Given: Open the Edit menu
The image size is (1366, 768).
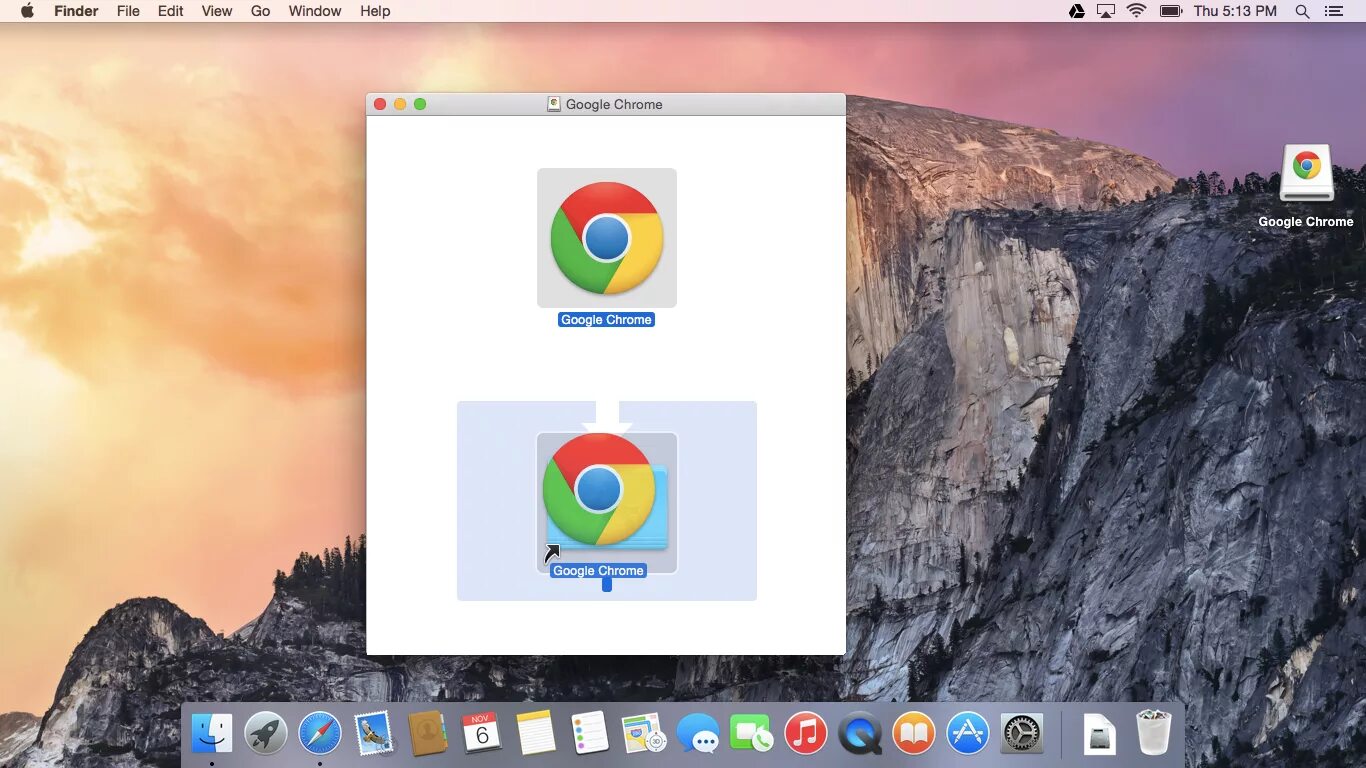Looking at the screenshot, I should (171, 11).
